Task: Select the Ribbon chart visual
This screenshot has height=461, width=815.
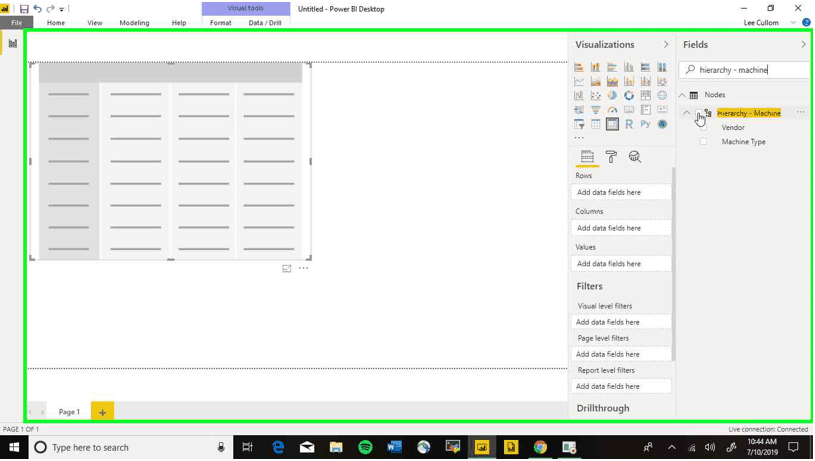Action: 662,81
